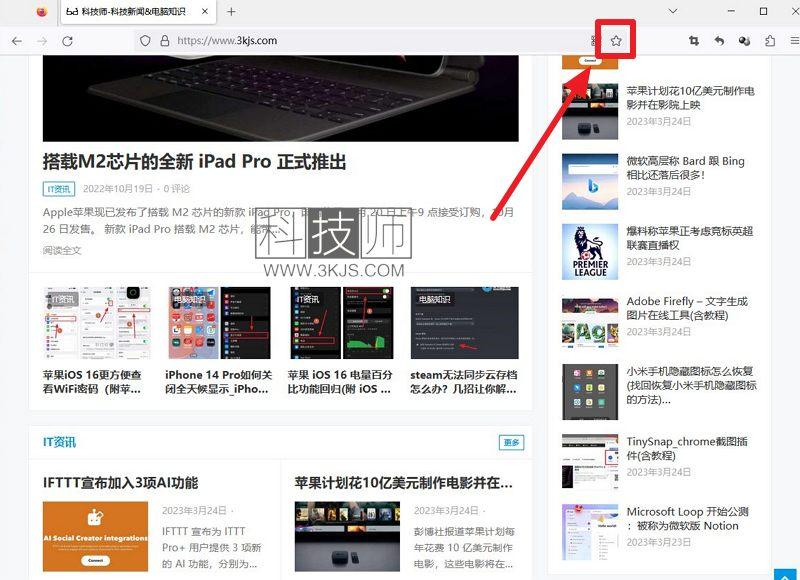The height and width of the screenshot is (580, 800).
Task: Click the TinySnap sidebar thumbnail
Action: 590,462
